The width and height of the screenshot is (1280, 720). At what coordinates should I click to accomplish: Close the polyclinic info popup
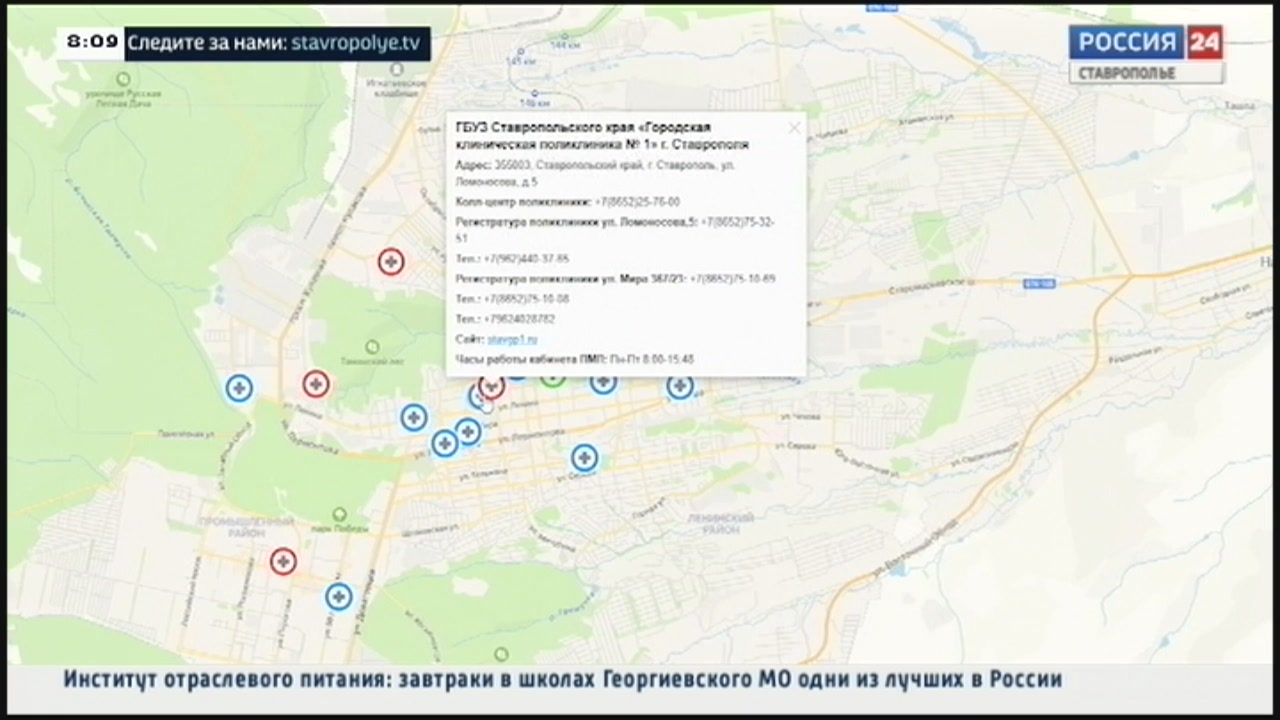(x=795, y=127)
